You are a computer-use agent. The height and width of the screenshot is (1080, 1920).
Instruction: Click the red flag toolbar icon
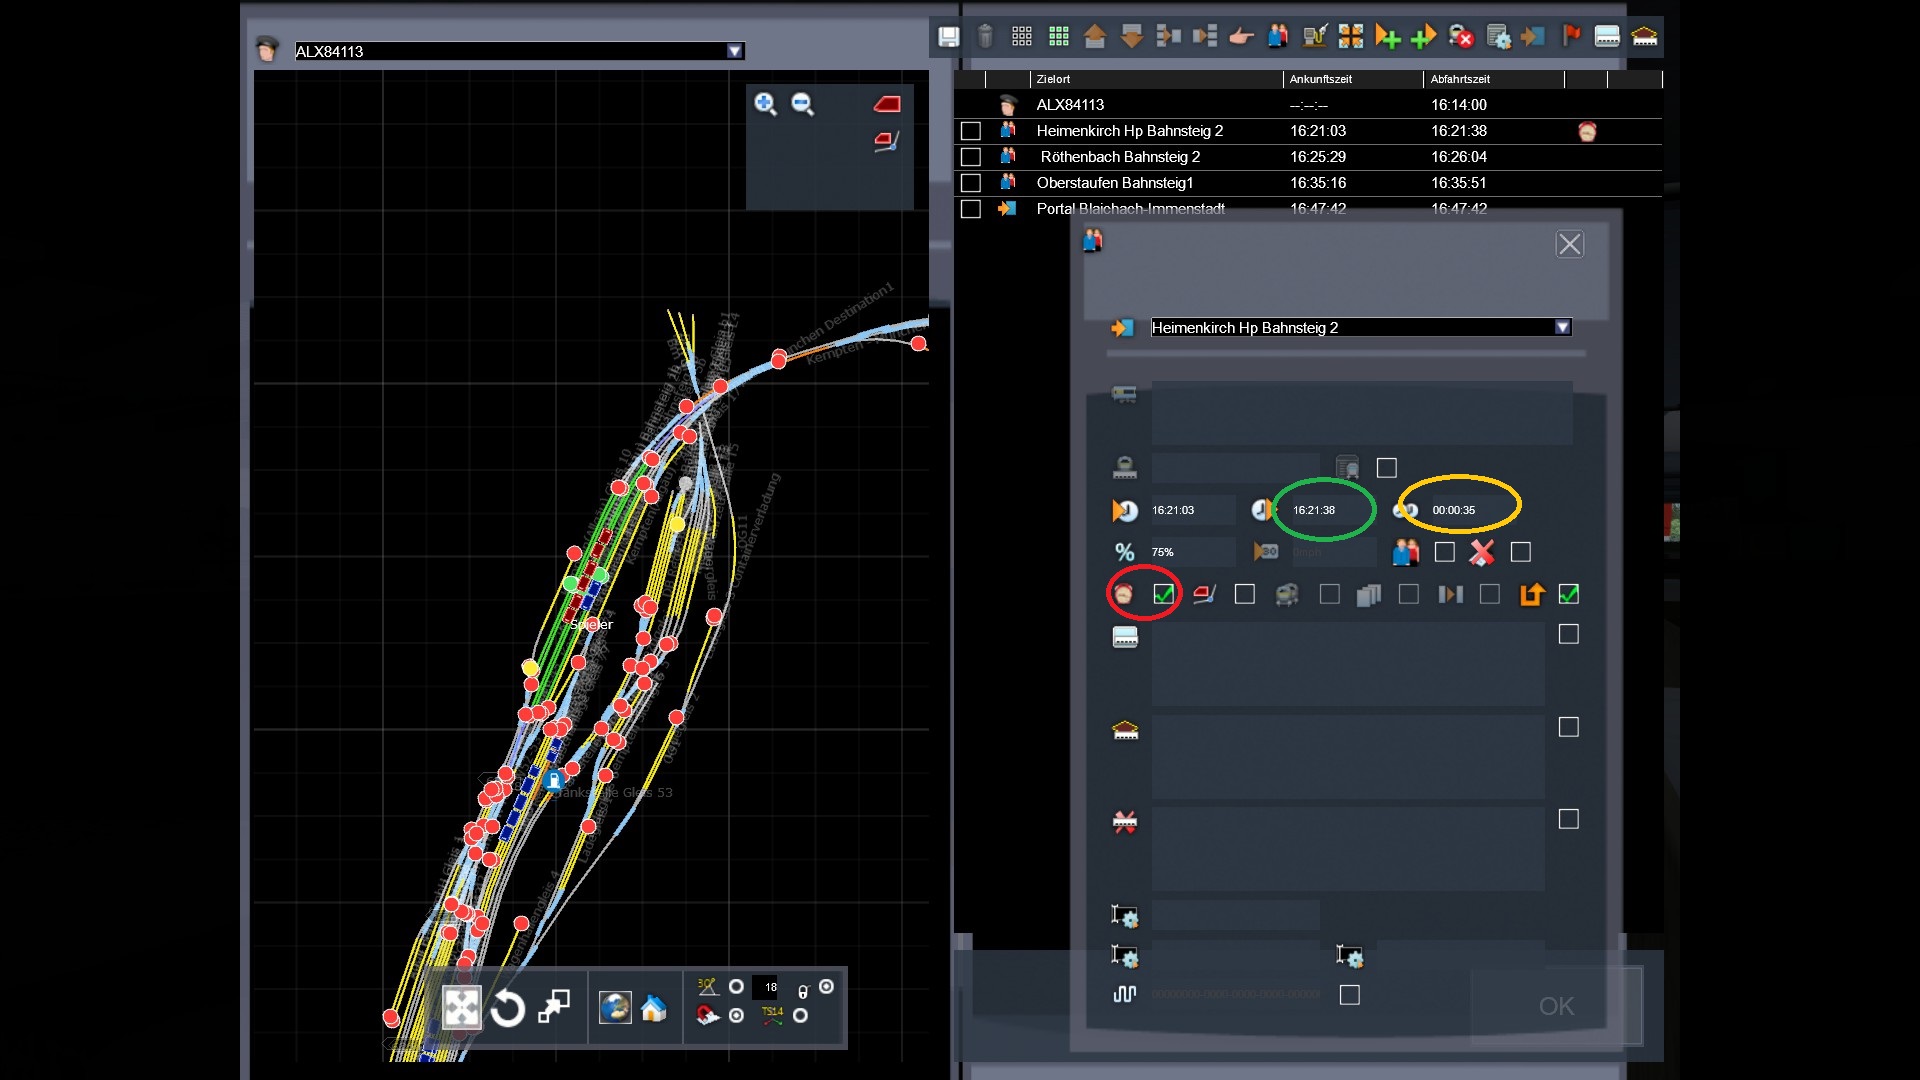tap(1571, 37)
